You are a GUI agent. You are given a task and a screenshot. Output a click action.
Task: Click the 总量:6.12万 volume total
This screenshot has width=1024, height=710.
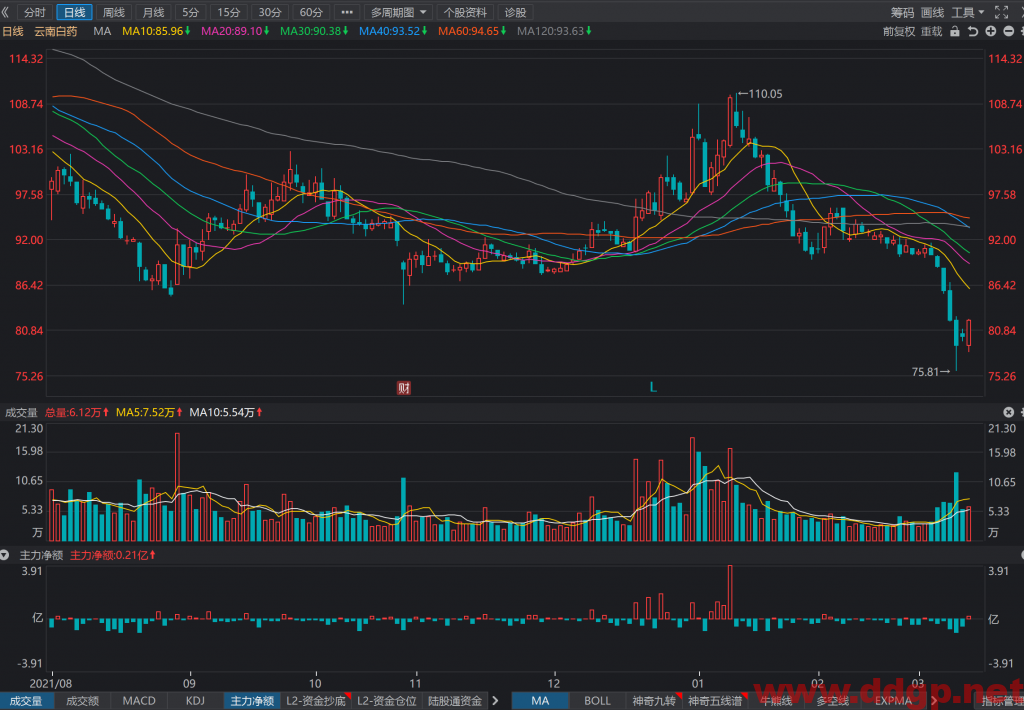[x=77, y=412]
